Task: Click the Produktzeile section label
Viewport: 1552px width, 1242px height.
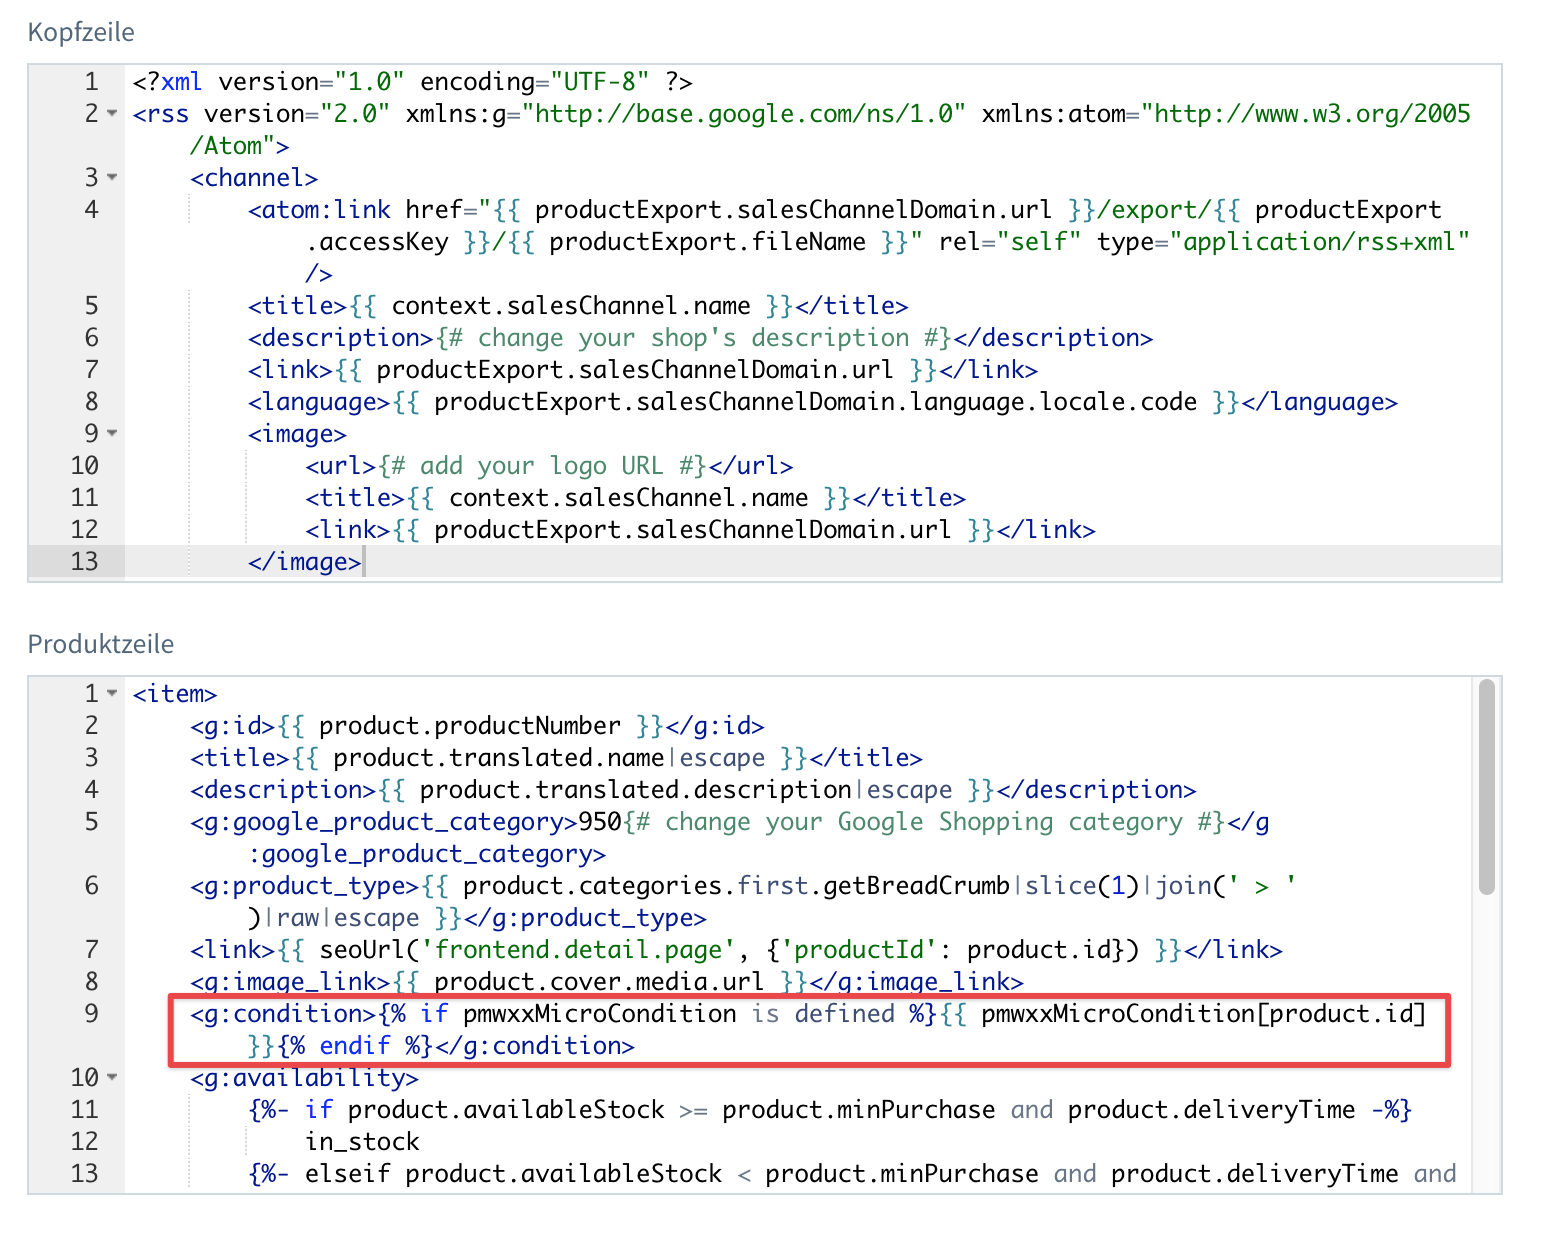Action: pos(101,644)
